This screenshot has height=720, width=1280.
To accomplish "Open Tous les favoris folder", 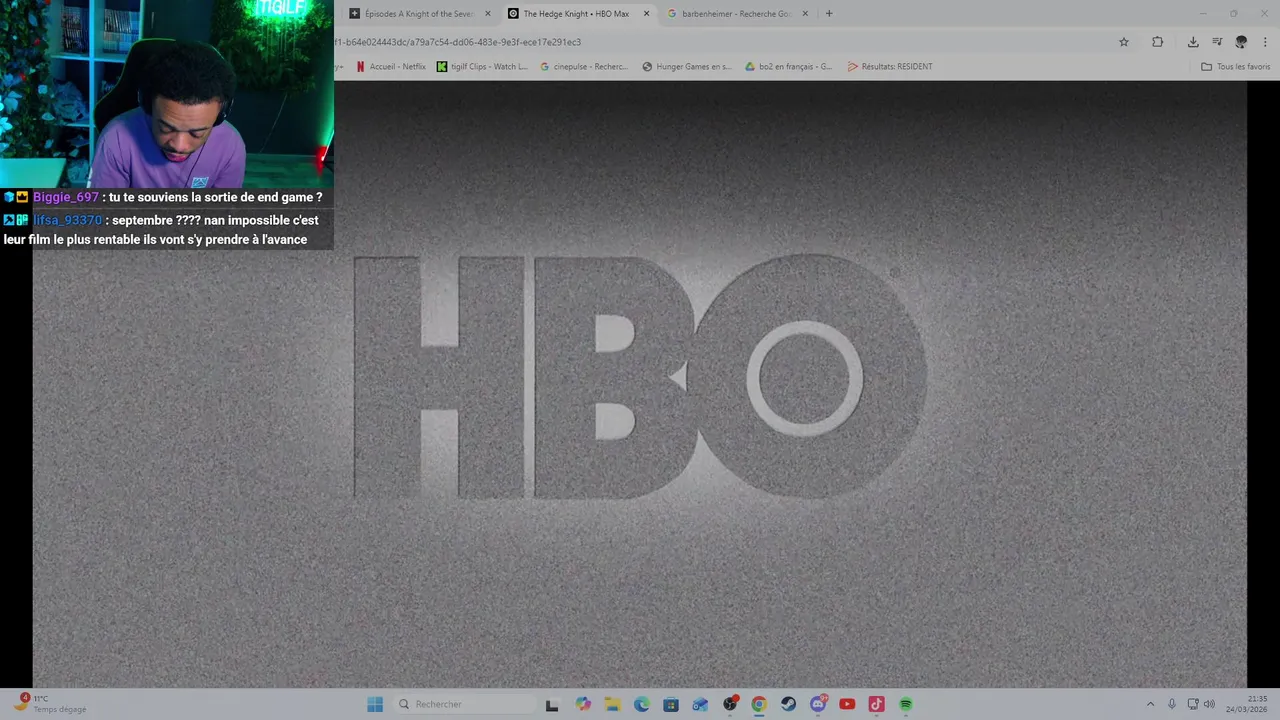I will (x=1236, y=67).
